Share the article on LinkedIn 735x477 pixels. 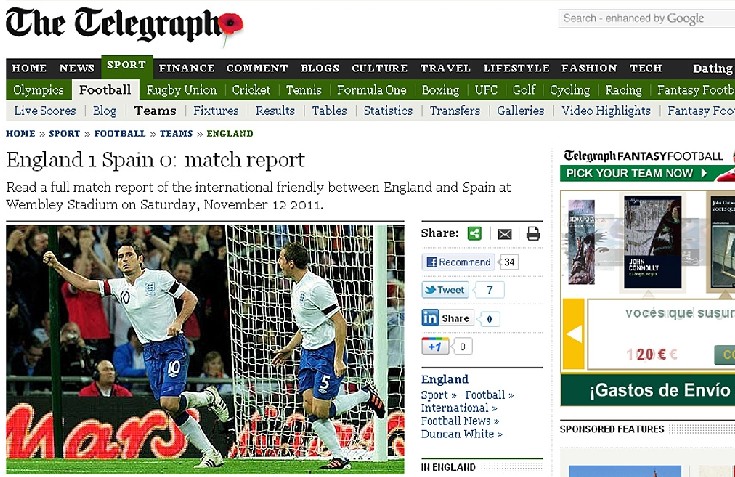pos(447,318)
